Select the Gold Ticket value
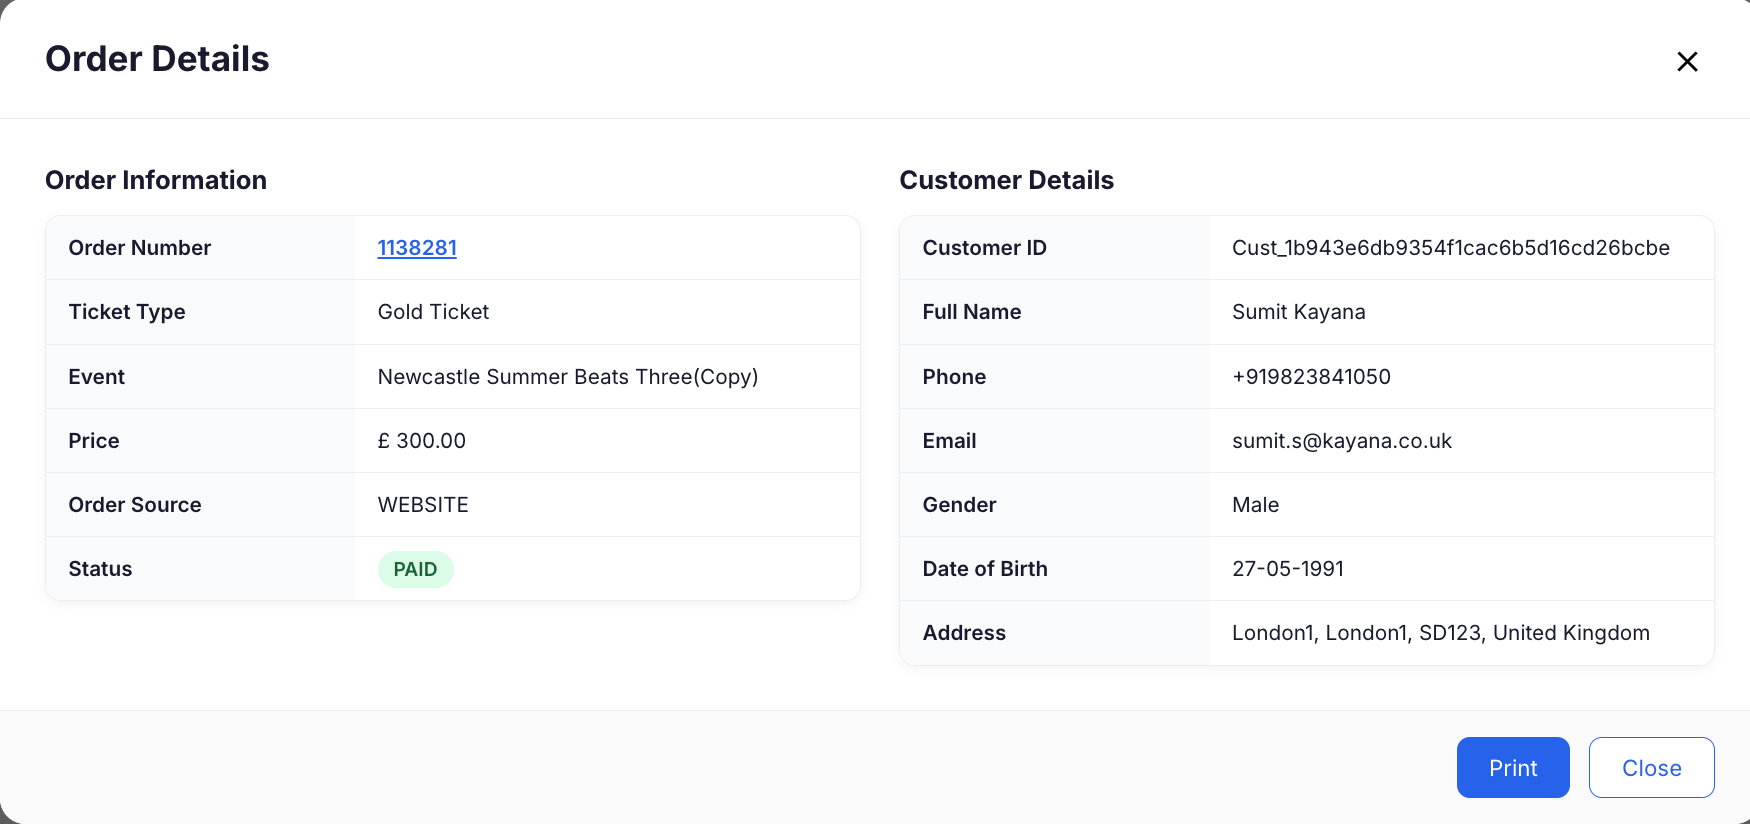The image size is (1750, 824). [433, 312]
